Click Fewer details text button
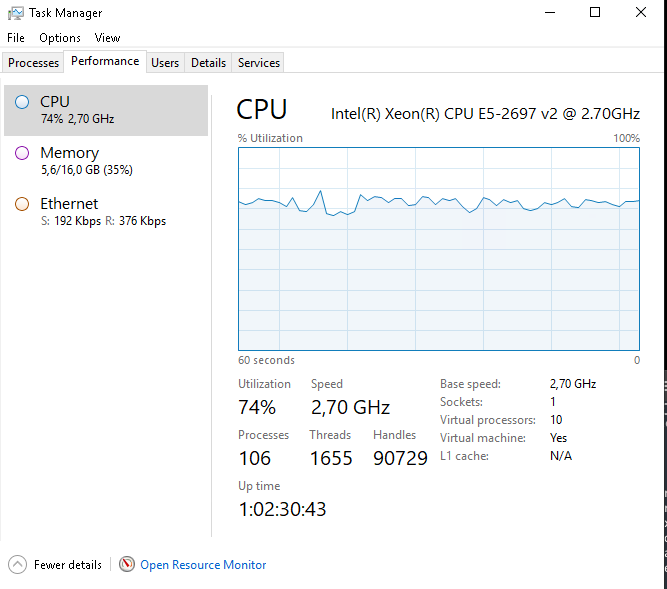This screenshot has width=667, height=589. [68, 565]
